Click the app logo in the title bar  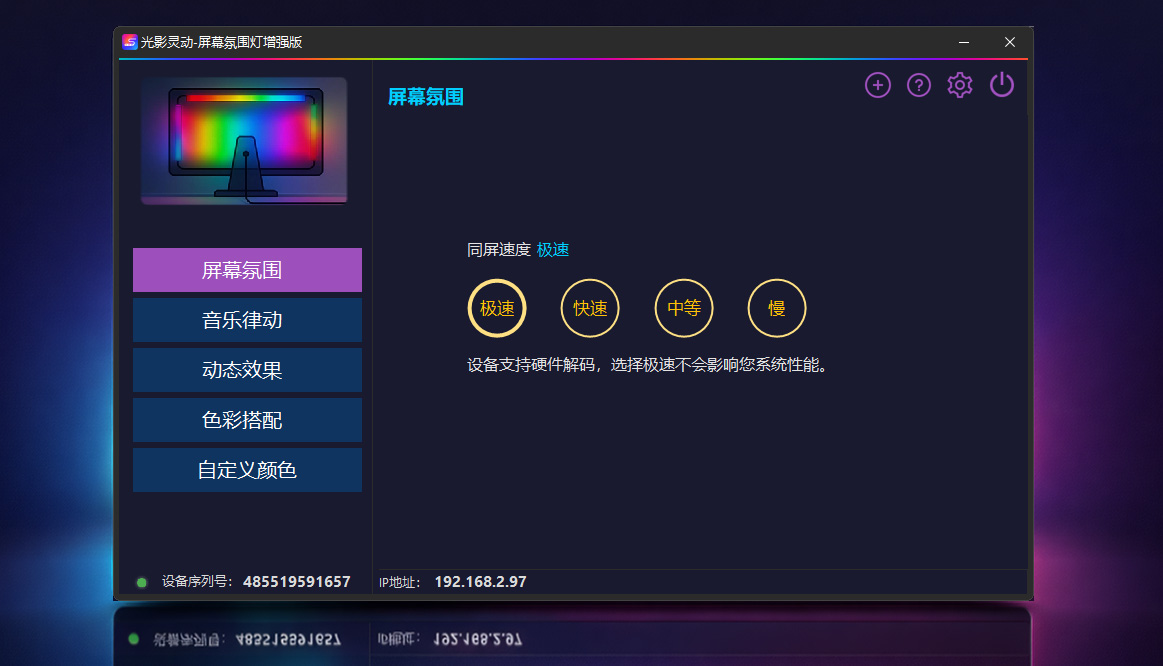point(131,41)
